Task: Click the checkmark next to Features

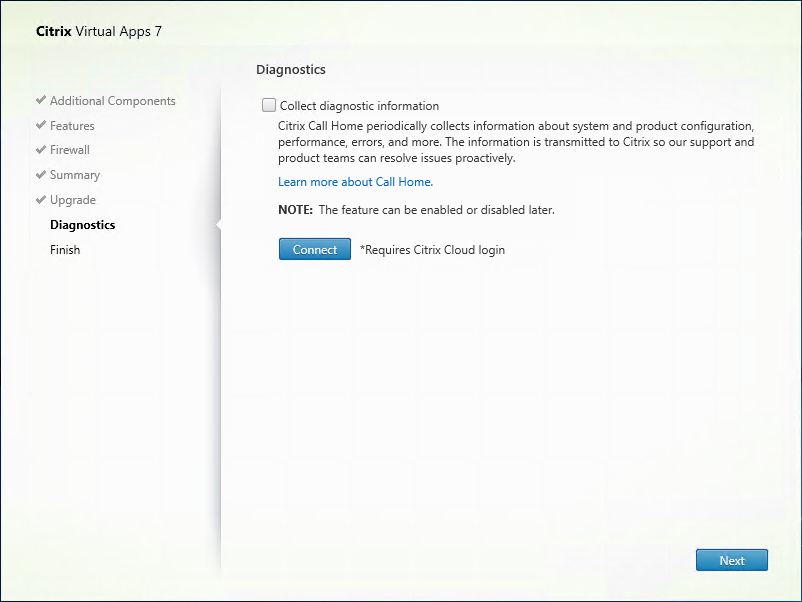Action: point(41,125)
